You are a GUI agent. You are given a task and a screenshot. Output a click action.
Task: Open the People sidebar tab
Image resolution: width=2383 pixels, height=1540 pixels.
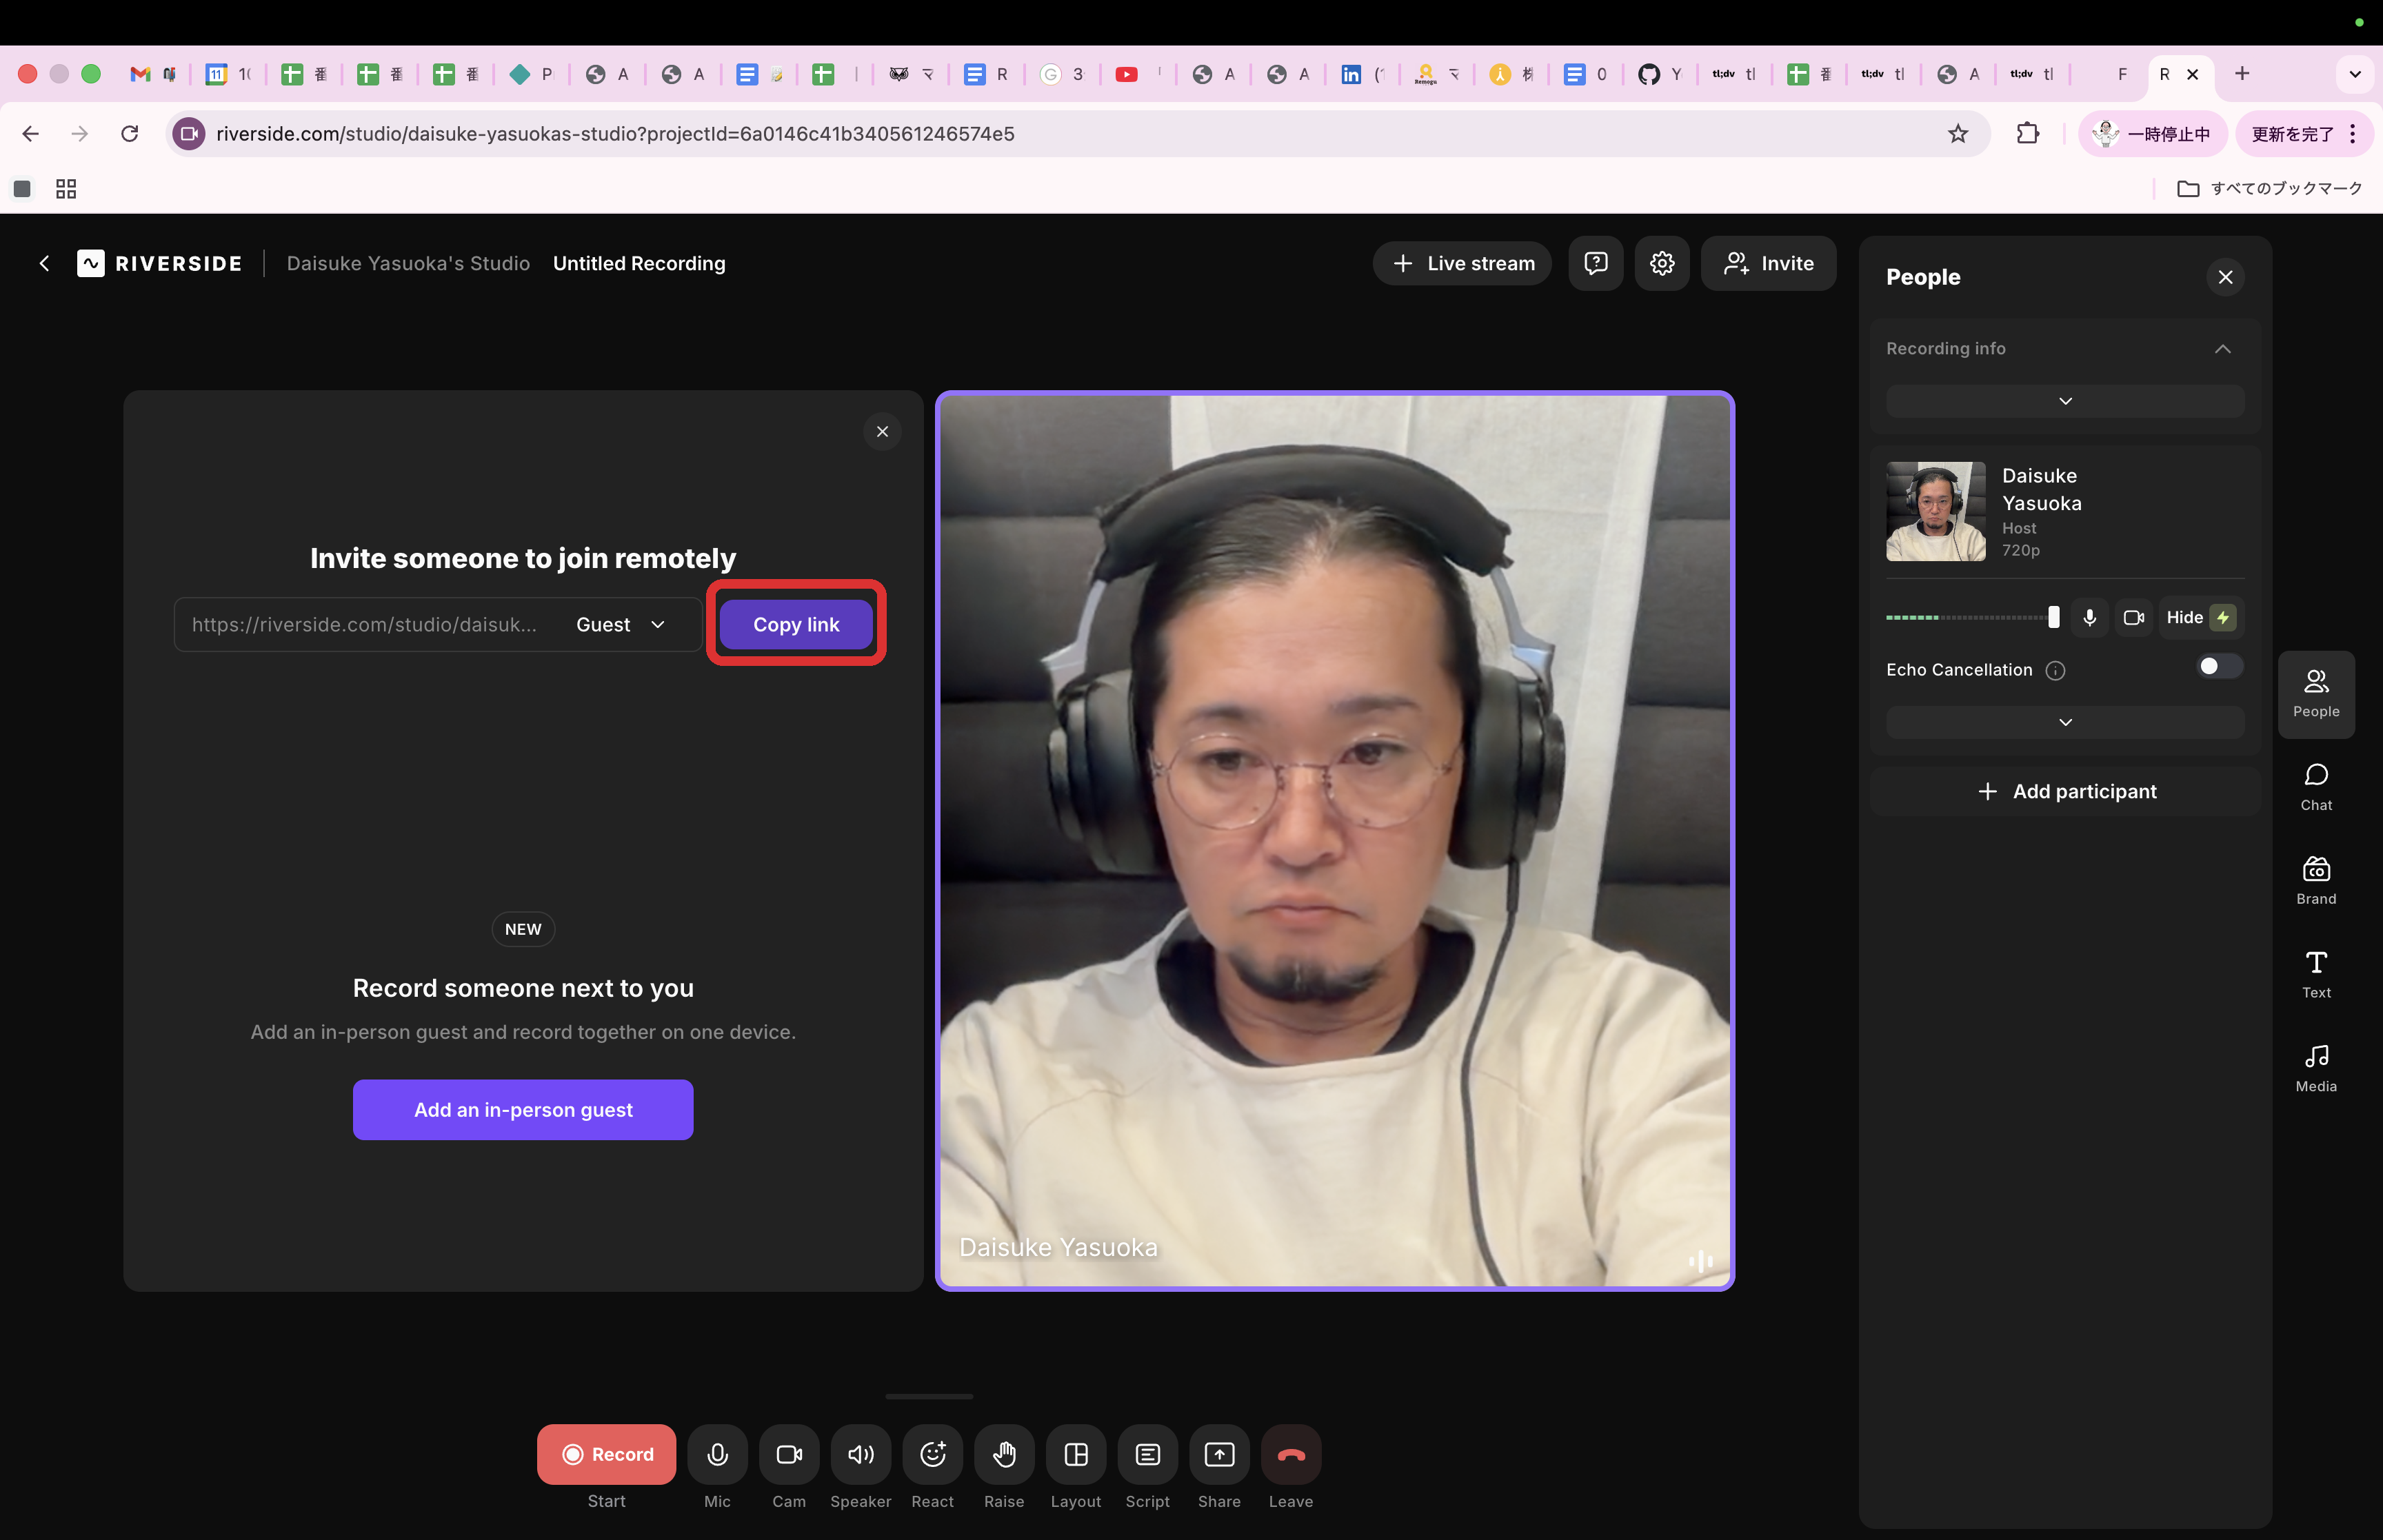[2316, 694]
